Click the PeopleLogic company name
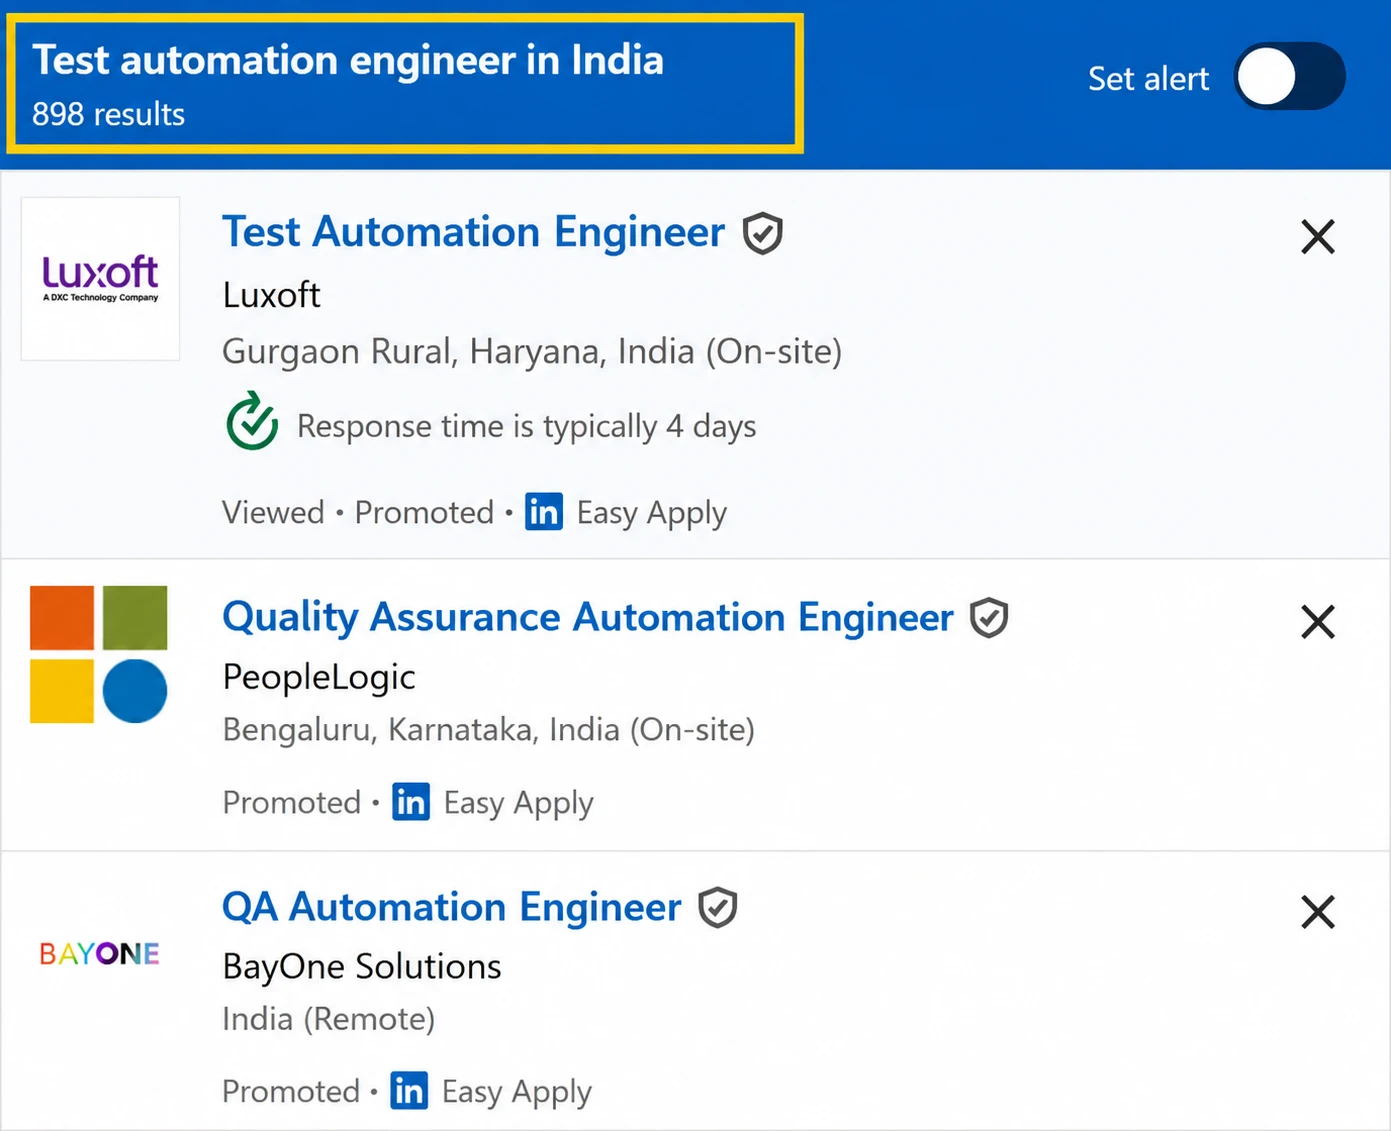This screenshot has height=1131, width=1391. click(x=319, y=677)
